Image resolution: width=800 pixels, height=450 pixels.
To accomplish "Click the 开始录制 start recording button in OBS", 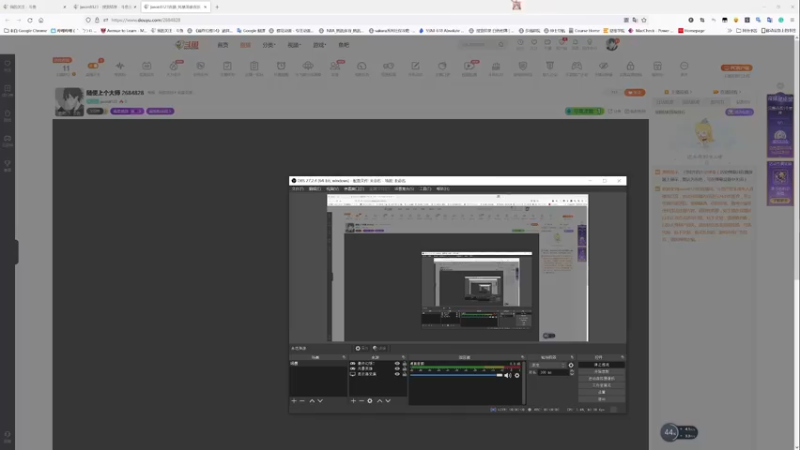I will [602, 371].
